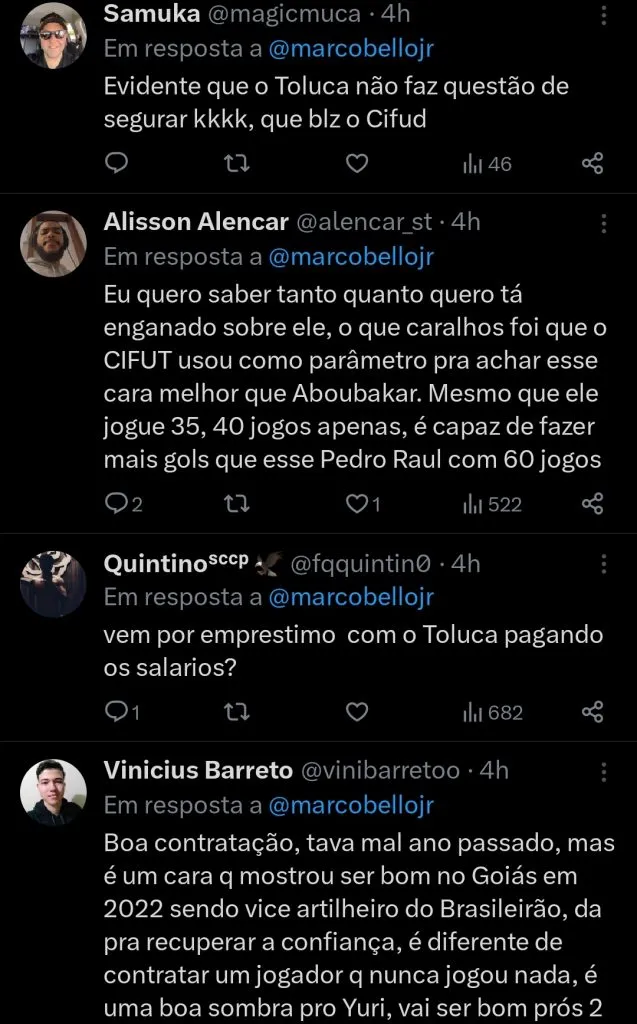Click the reply bubble on Alisson's tweet
The width and height of the screenshot is (637, 1024).
(x=117, y=504)
